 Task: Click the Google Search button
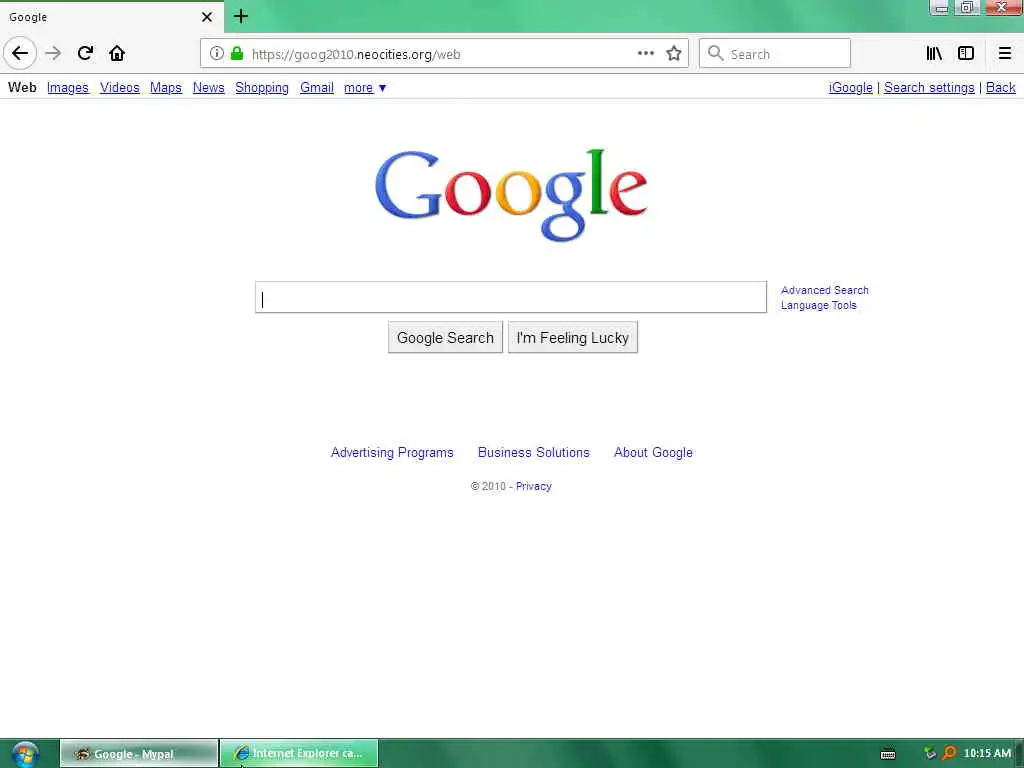[x=445, y=338]
